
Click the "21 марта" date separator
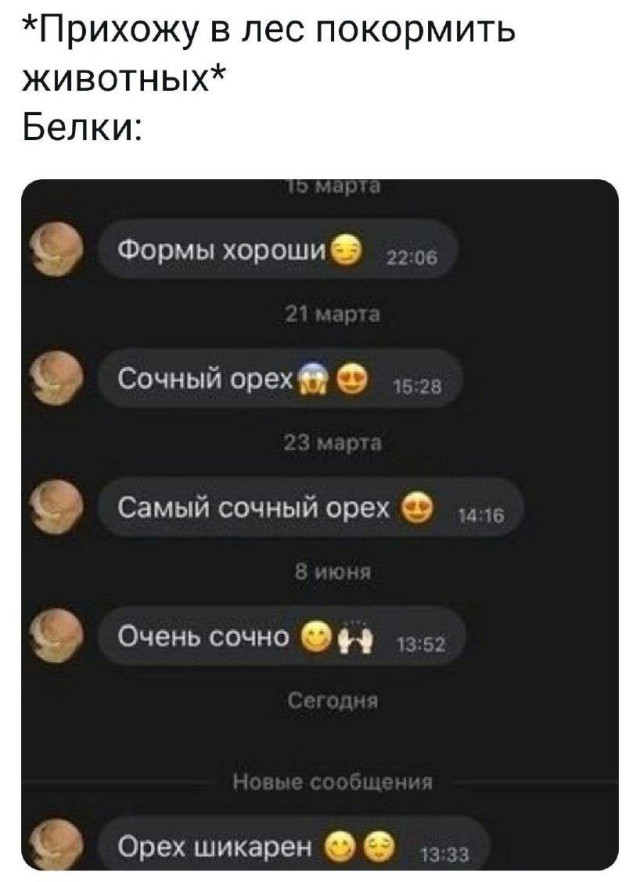click(332, 316)
